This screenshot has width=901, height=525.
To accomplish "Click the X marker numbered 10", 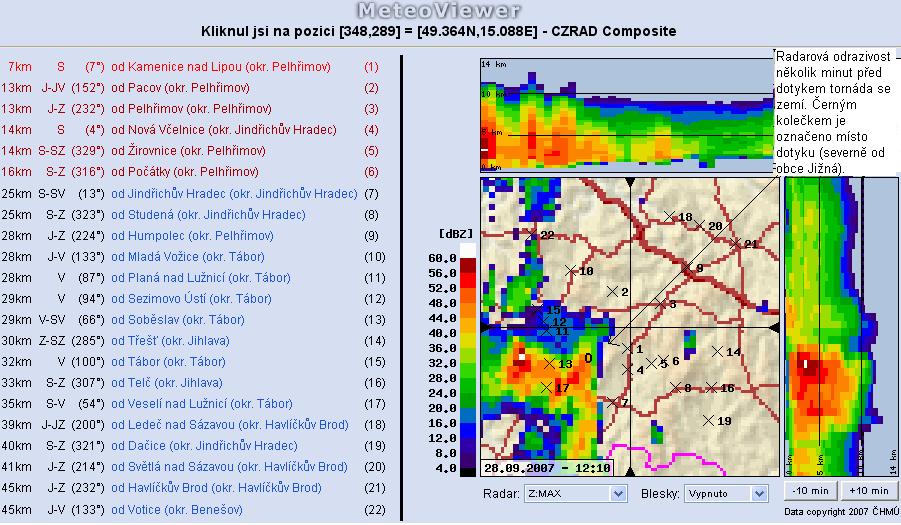I will coord(571,270).
